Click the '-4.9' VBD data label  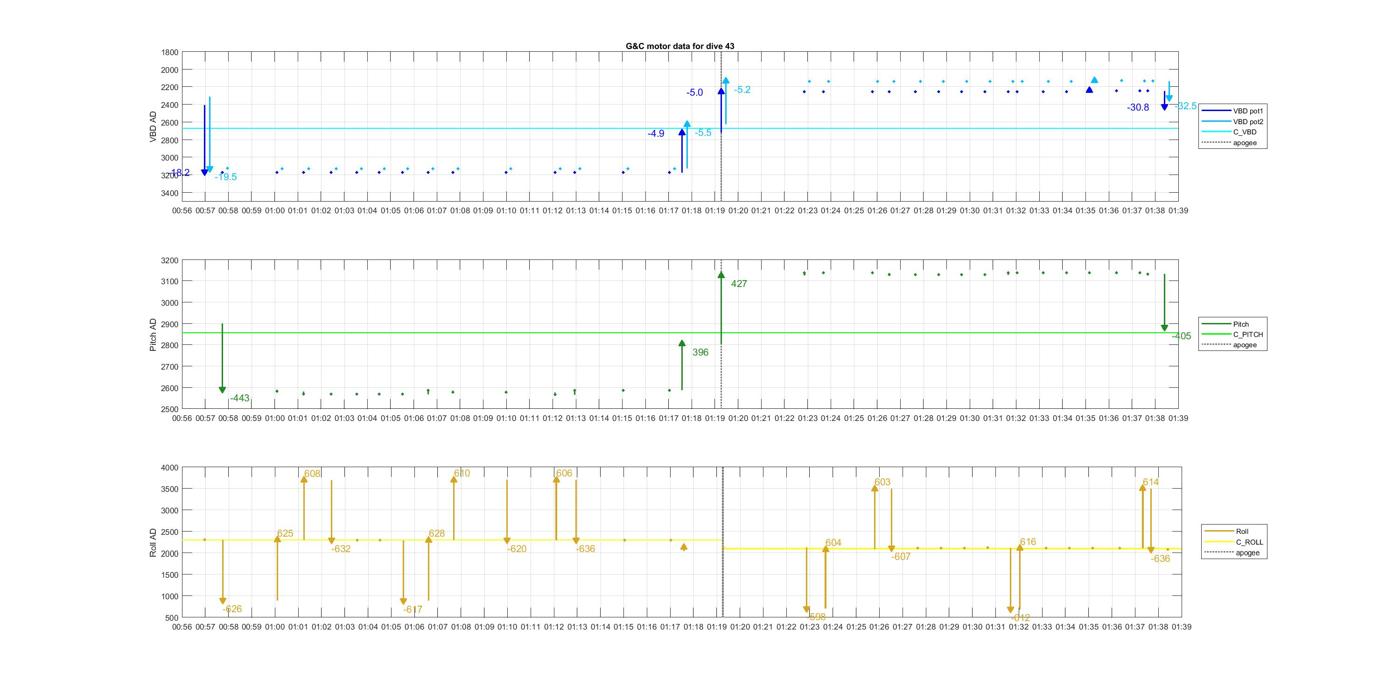point(656,133)
